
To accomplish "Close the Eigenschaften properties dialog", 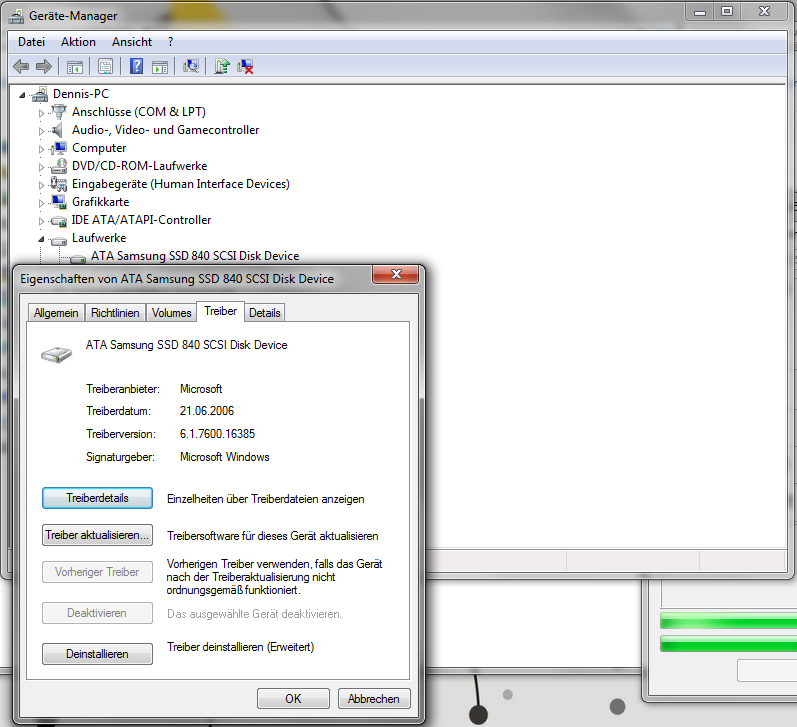I will (x=396, y=275).
